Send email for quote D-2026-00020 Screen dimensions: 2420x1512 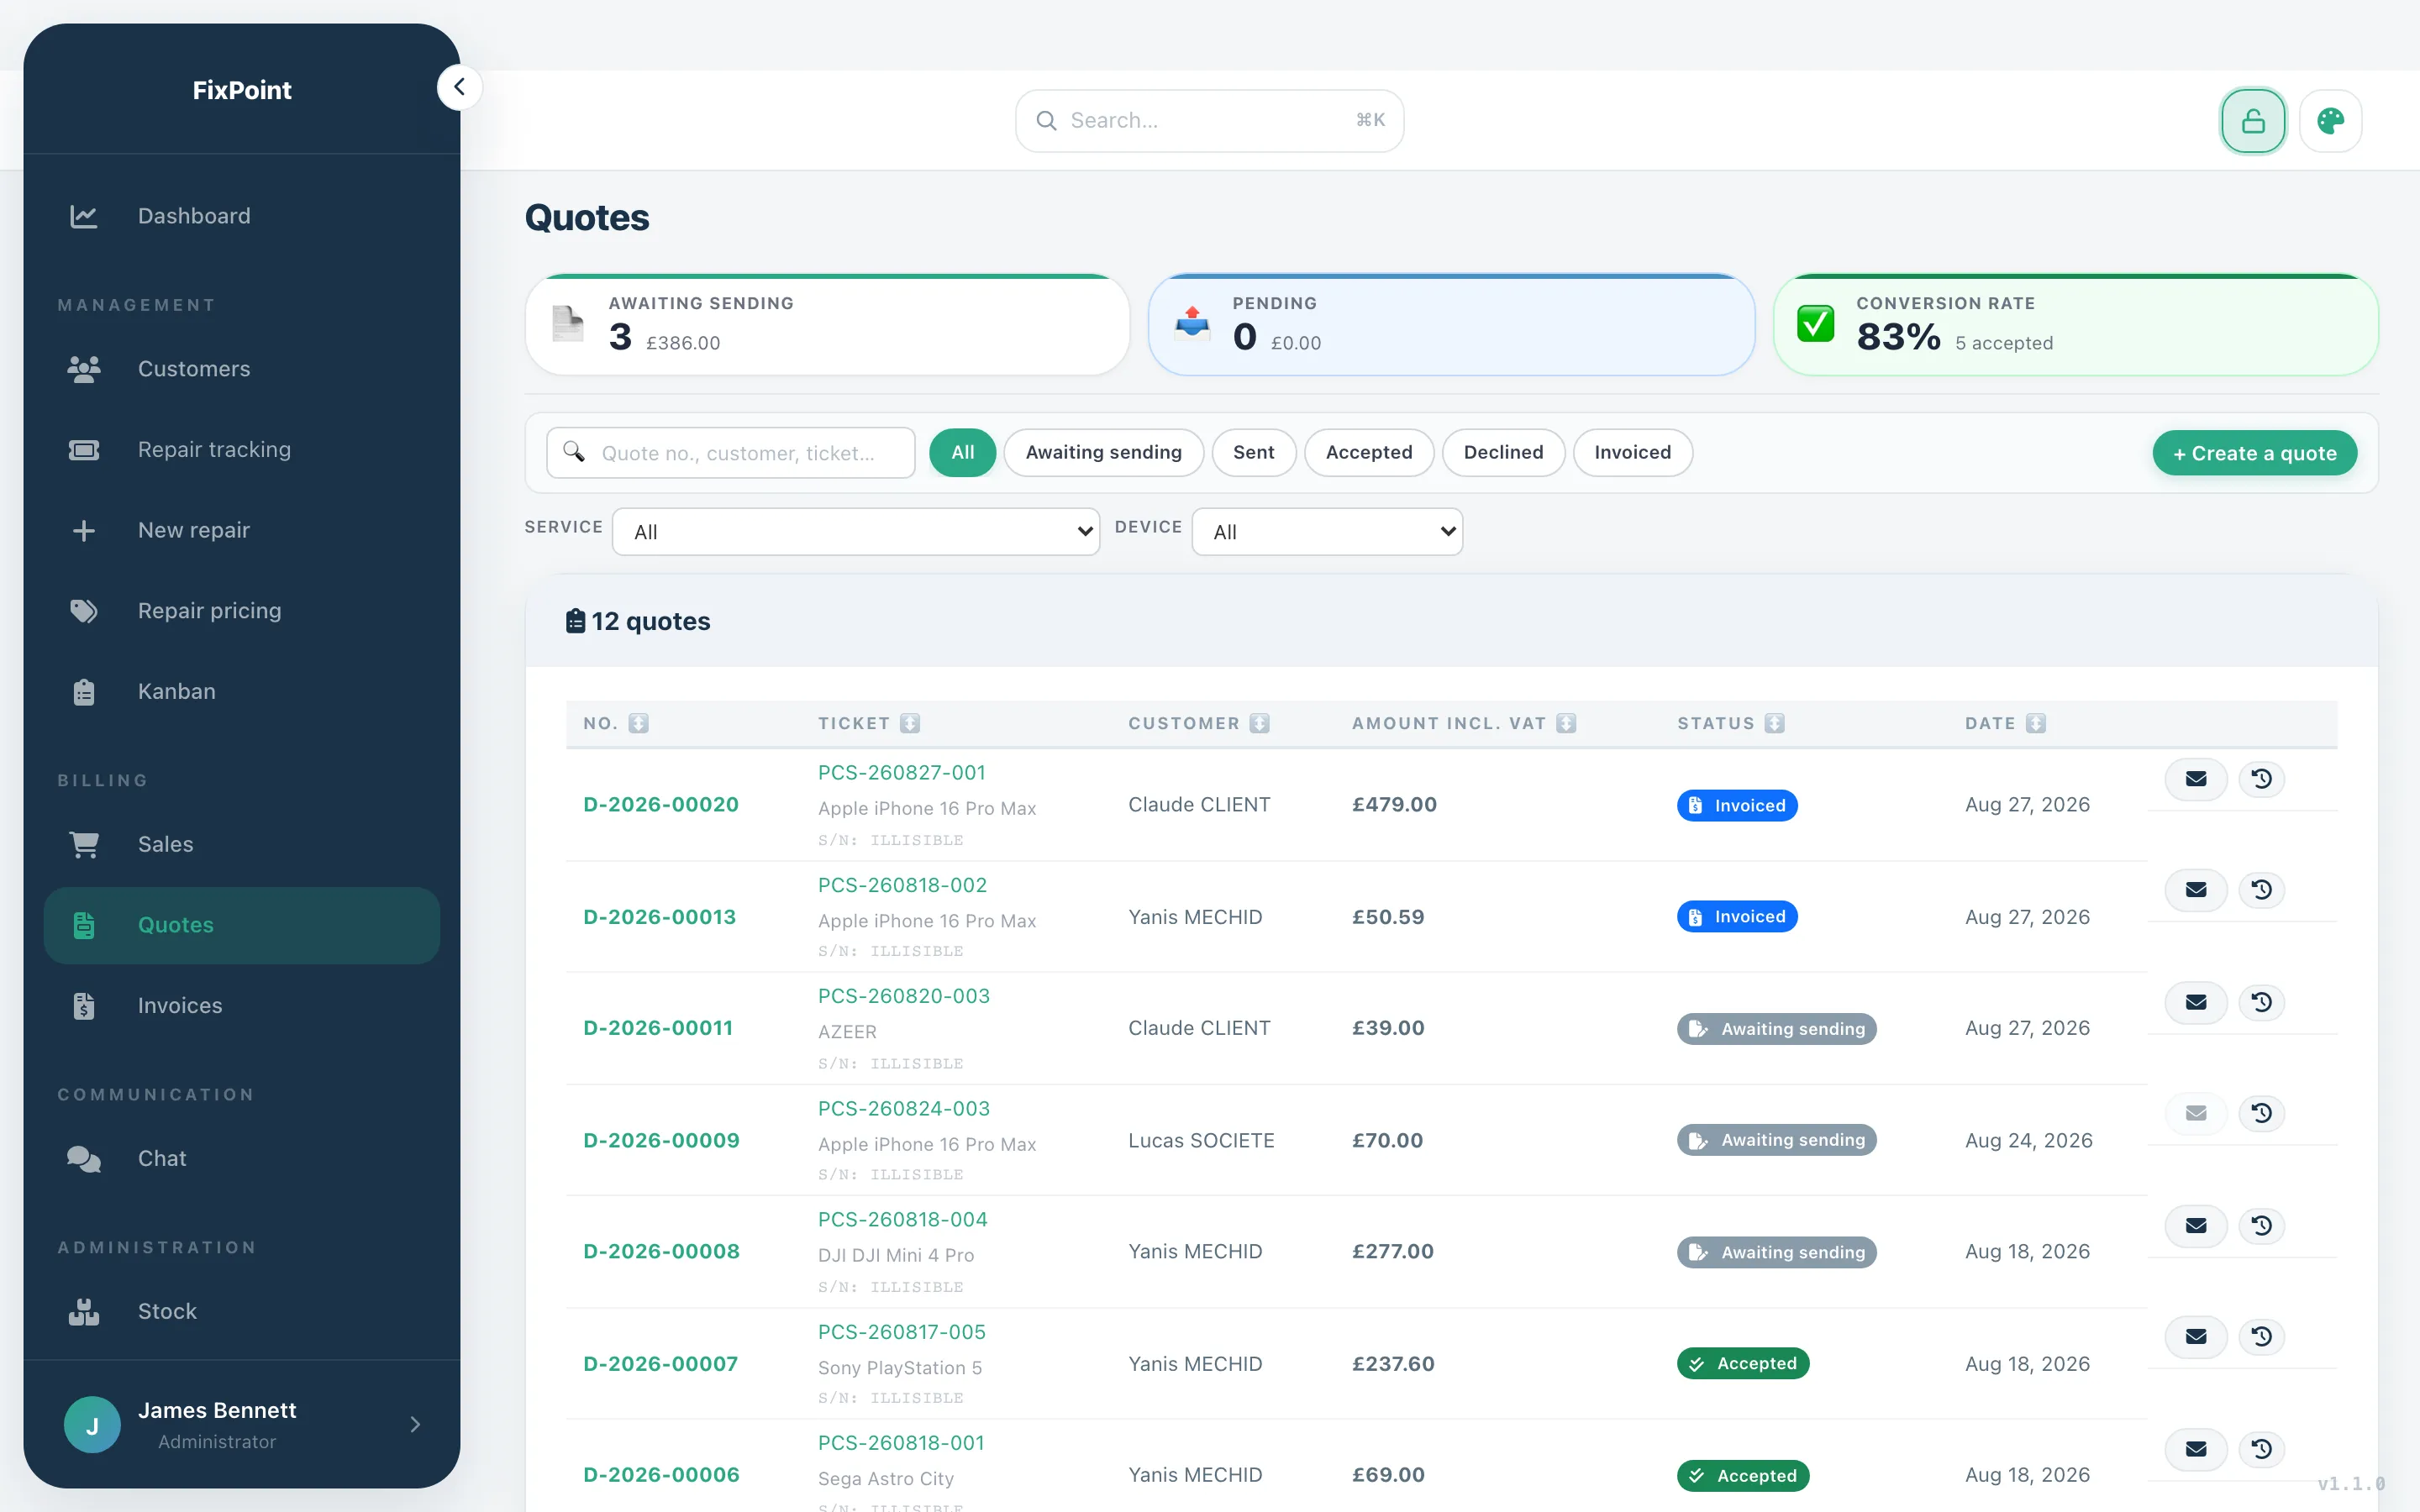(2196, 779)
